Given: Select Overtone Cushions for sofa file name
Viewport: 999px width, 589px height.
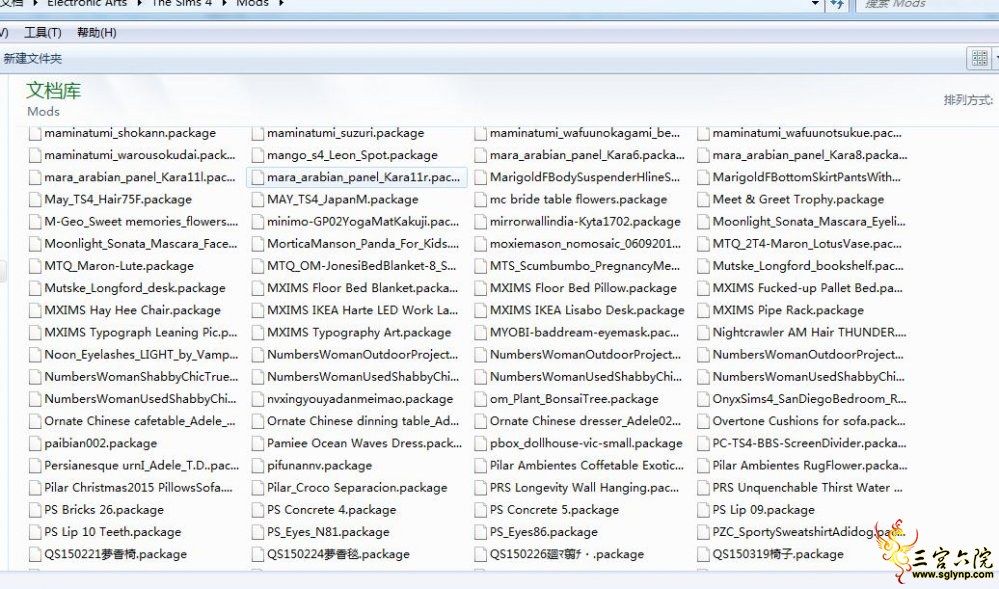Looking at the screenshot, I should [809, 421].
